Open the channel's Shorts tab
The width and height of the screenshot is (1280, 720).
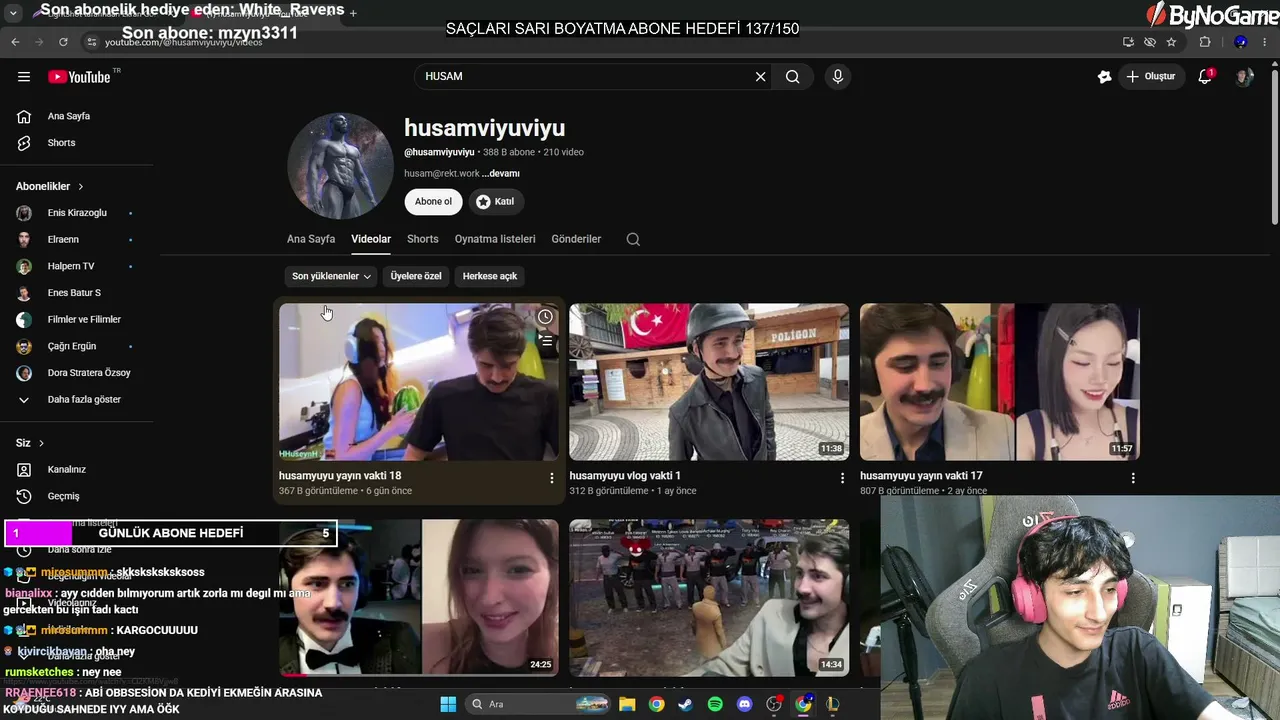423,239
